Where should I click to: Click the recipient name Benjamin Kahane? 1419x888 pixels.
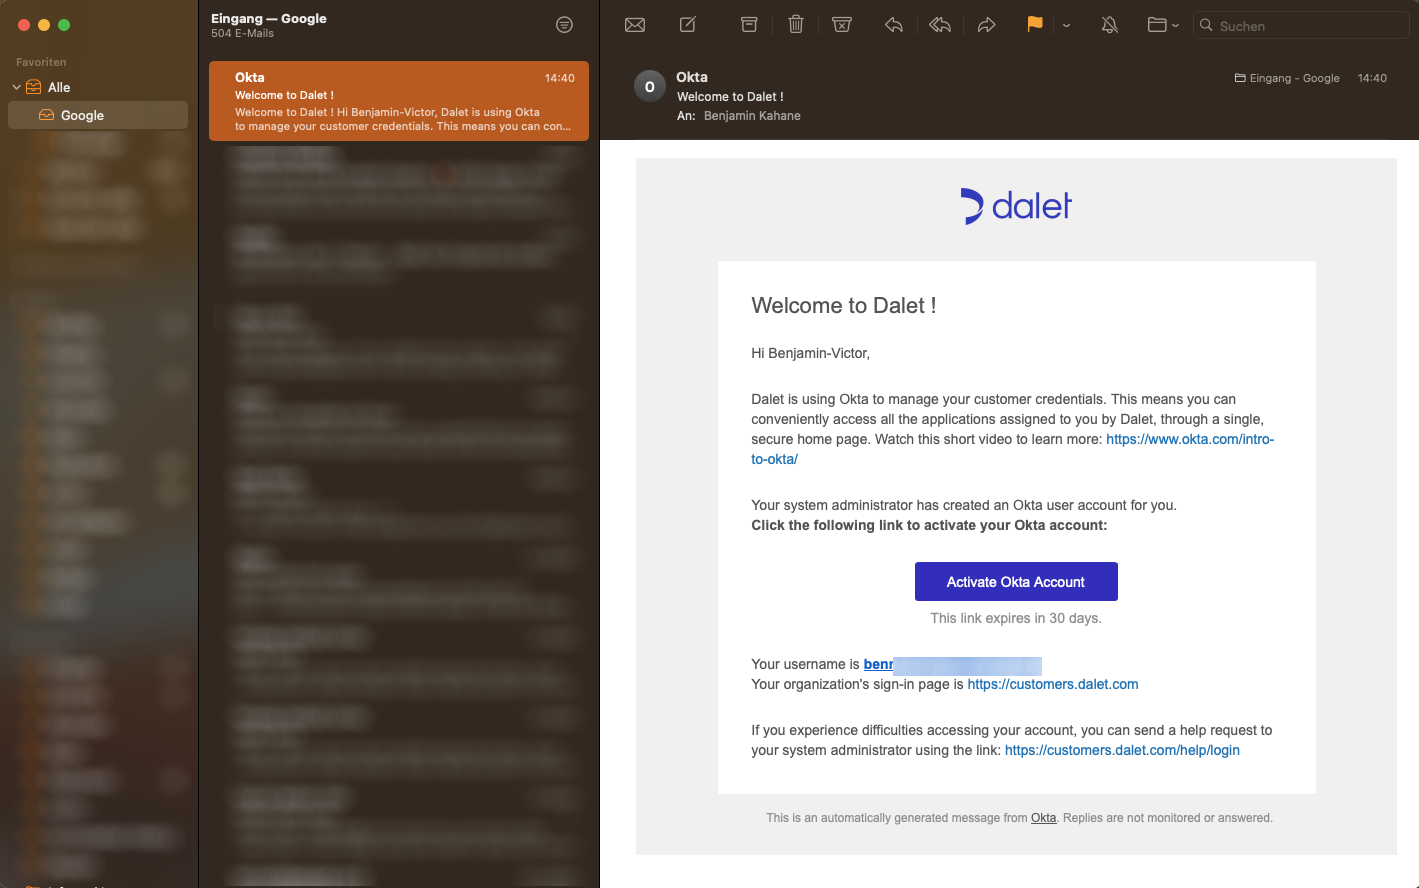(752, 116)
